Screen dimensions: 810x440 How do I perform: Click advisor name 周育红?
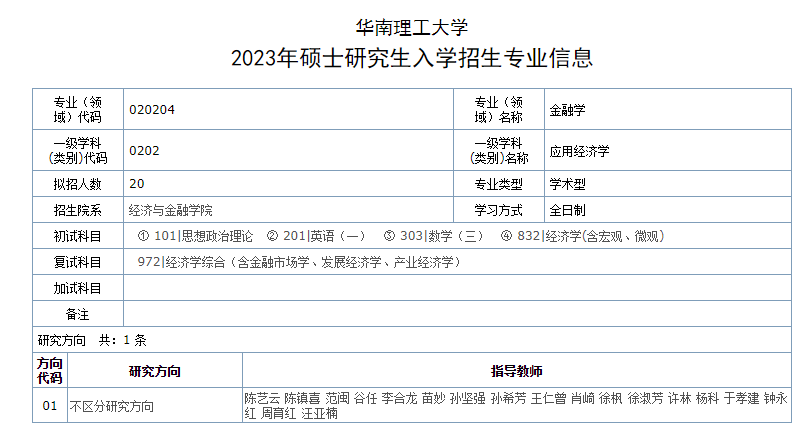[x=278, y=413]
